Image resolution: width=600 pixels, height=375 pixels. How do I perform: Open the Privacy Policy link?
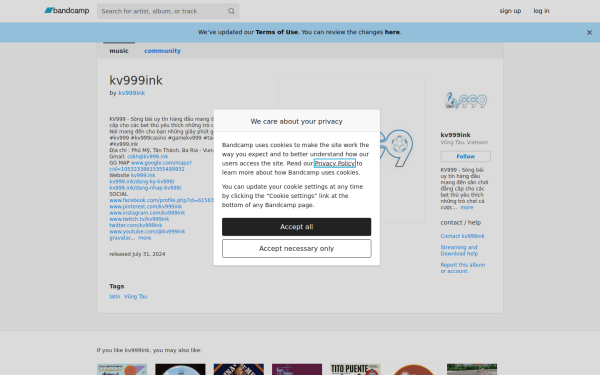pos(334,163)
